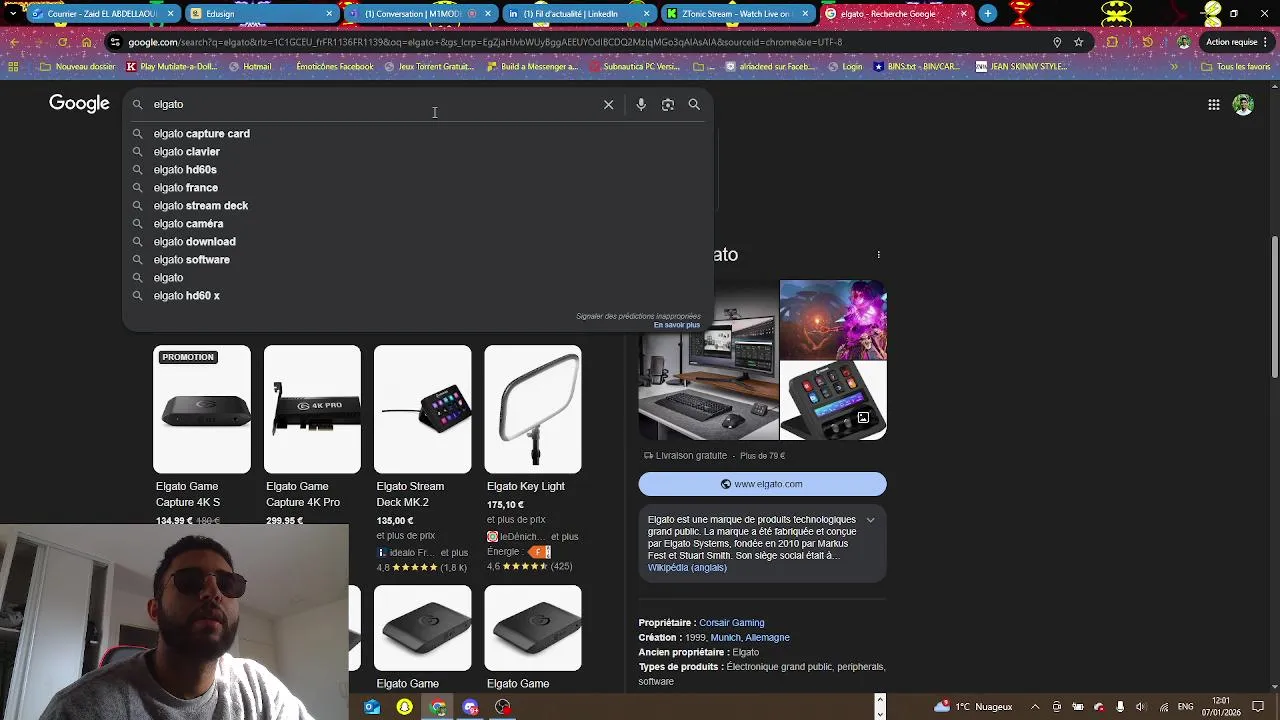The image size is (1280, 720).
Task: Click the magnifier search submit icon
Action: pyautogui.click(x=694, y=104)
